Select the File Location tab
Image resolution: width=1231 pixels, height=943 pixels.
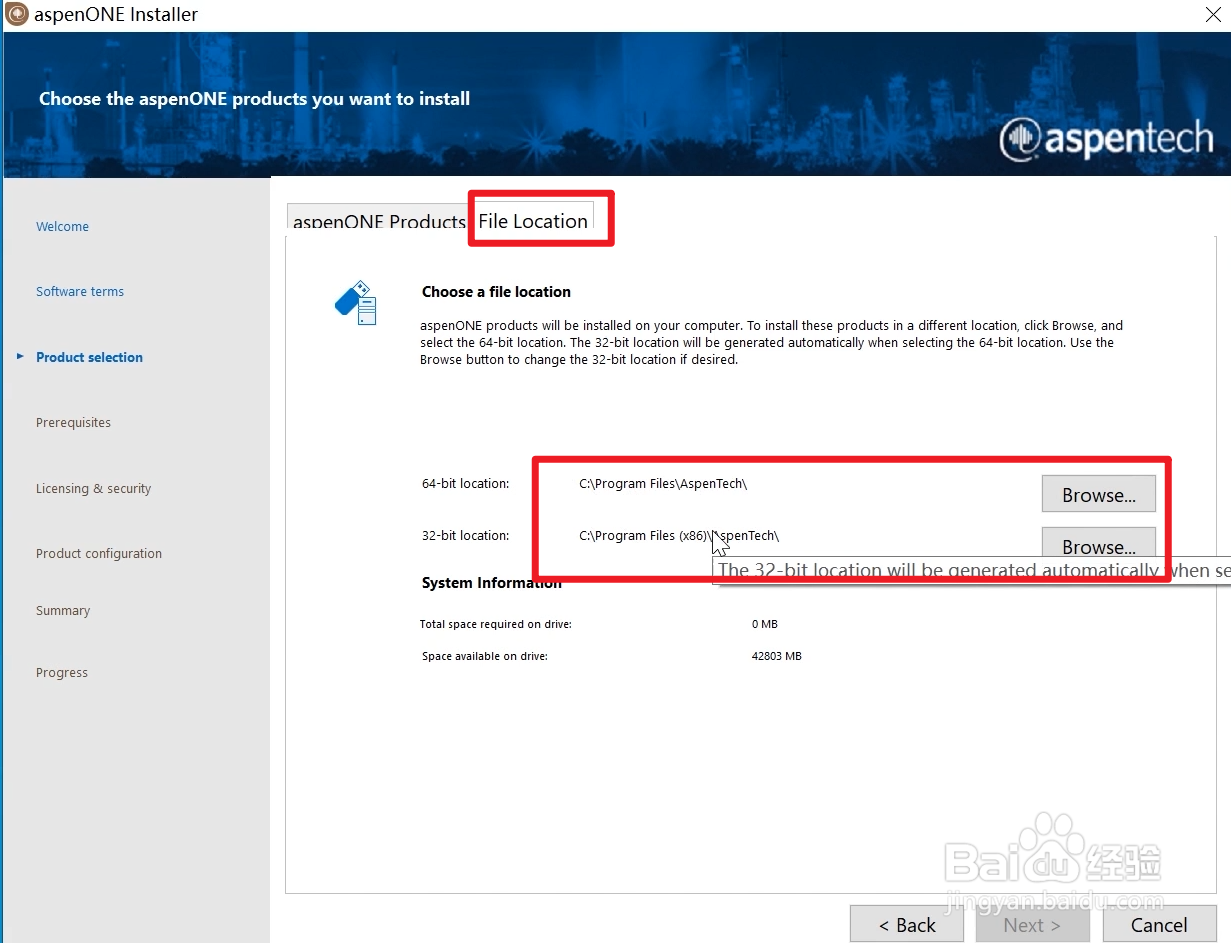[533, 220]
